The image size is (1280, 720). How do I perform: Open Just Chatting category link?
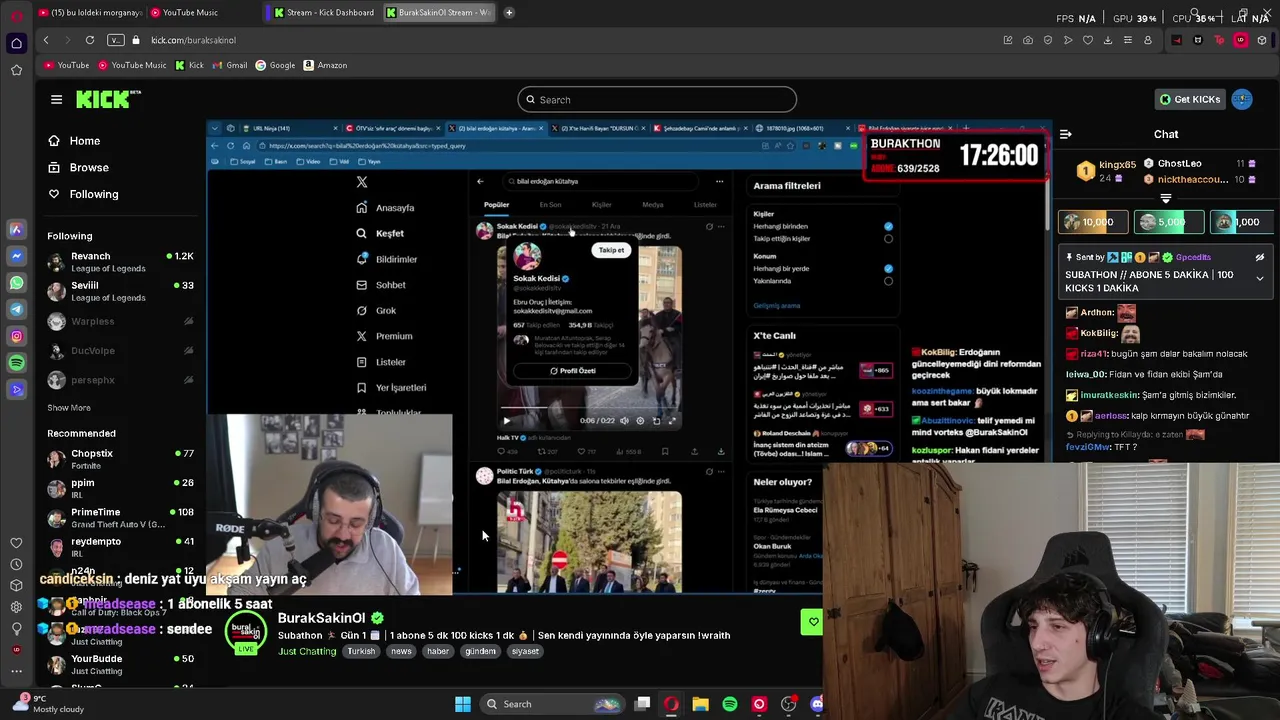(307, 652)
